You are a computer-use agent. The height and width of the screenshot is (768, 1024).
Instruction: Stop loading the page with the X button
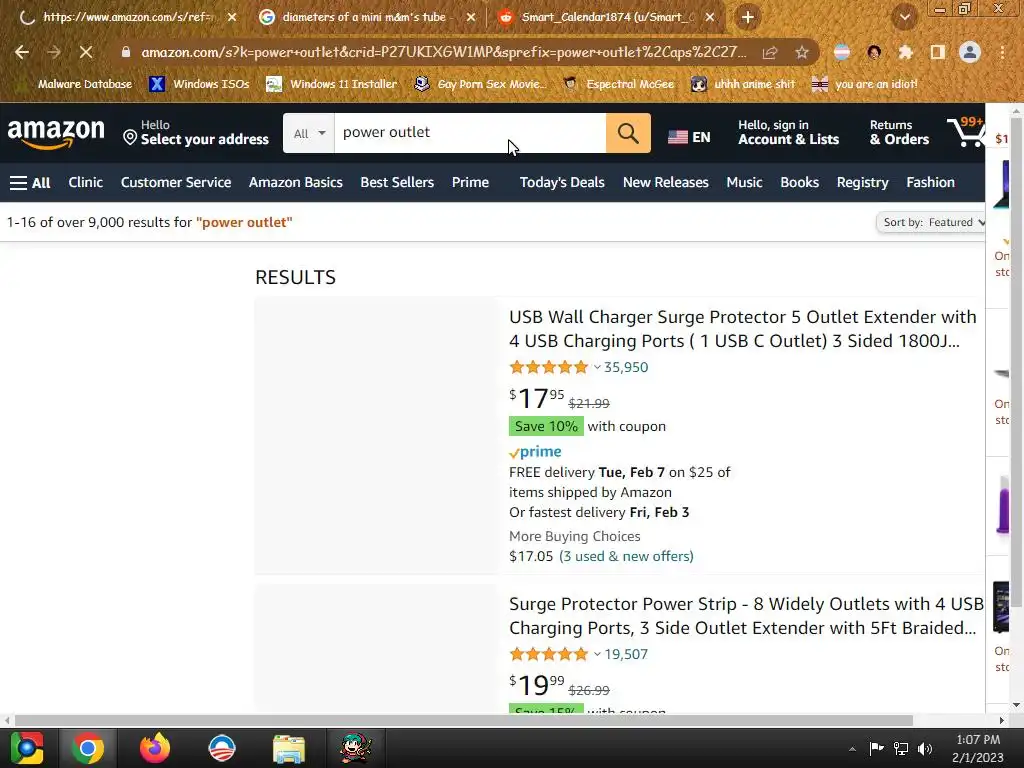click(86, 52)
